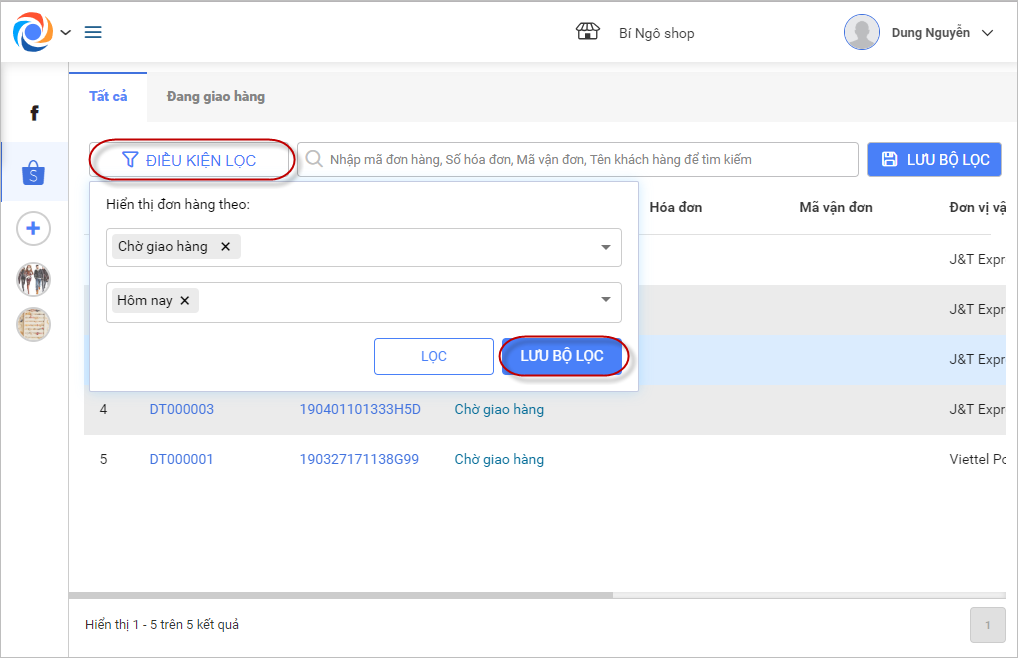The height and width of the screenshot is (658, 1018).
Task: Open the Facebook channel in sidebar
Action: tap(34, 113)
